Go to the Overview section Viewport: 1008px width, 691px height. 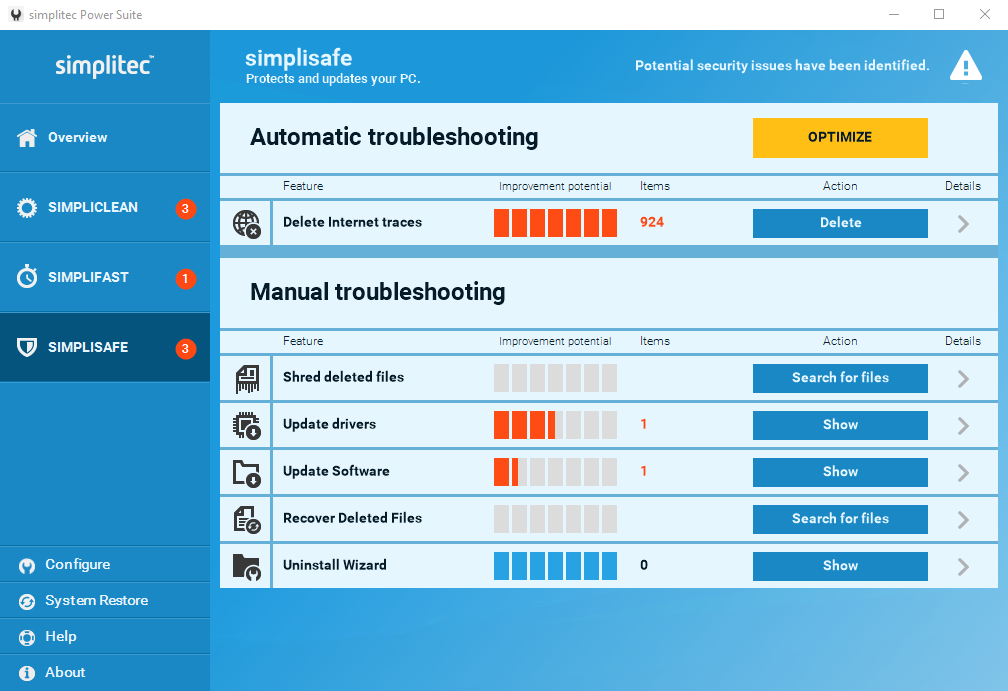[105, 138]
